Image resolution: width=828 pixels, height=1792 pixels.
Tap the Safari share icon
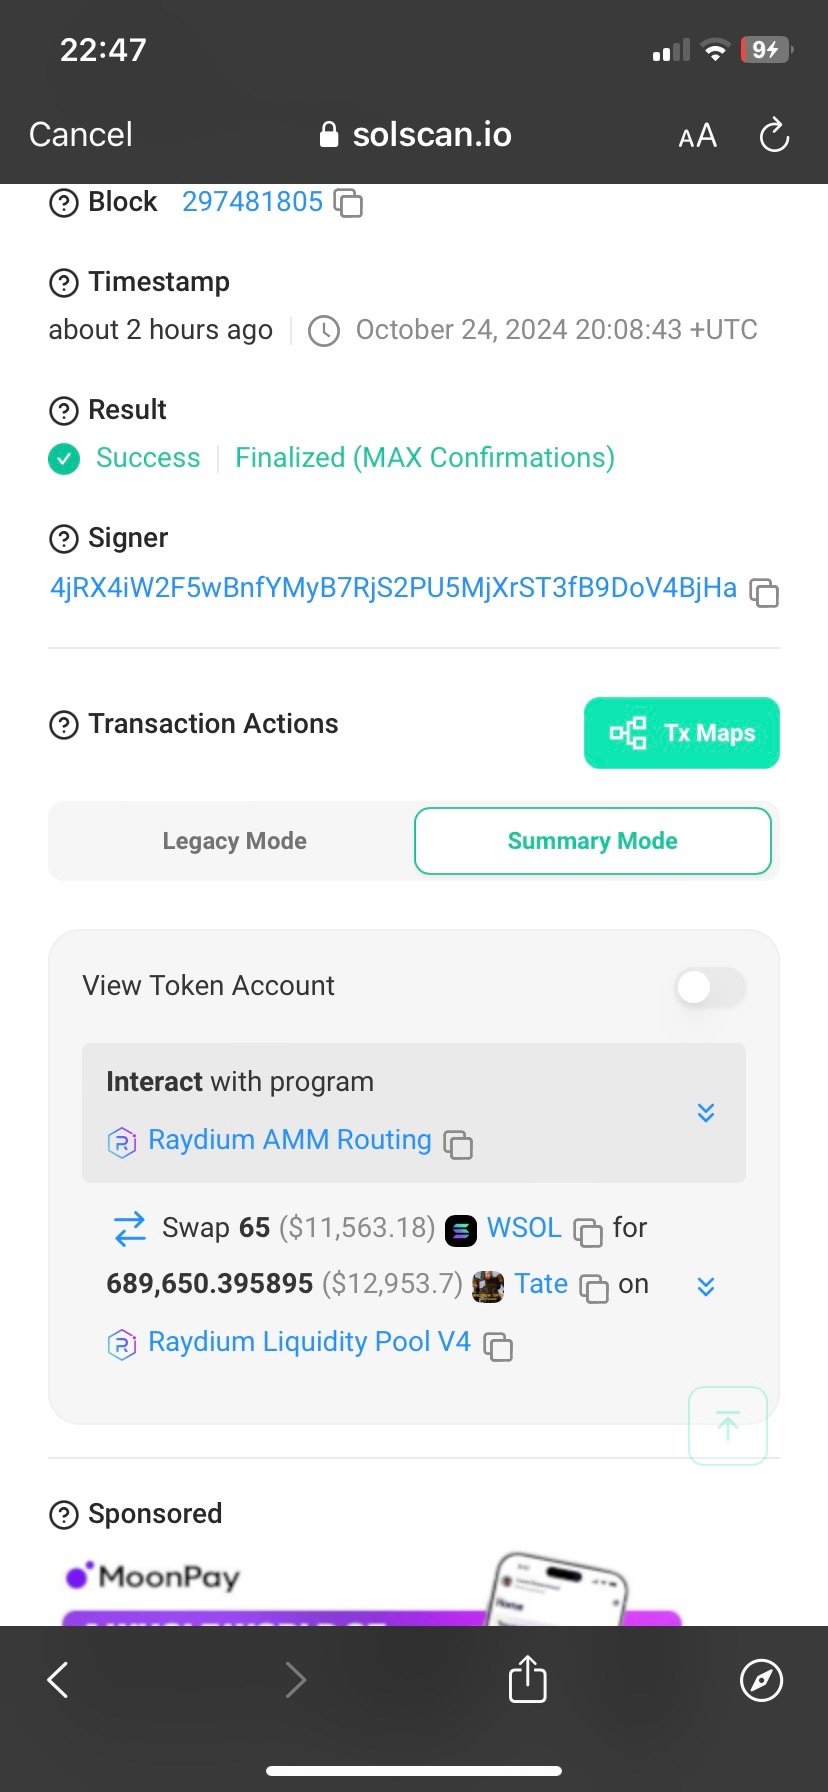click(527, 1679)
